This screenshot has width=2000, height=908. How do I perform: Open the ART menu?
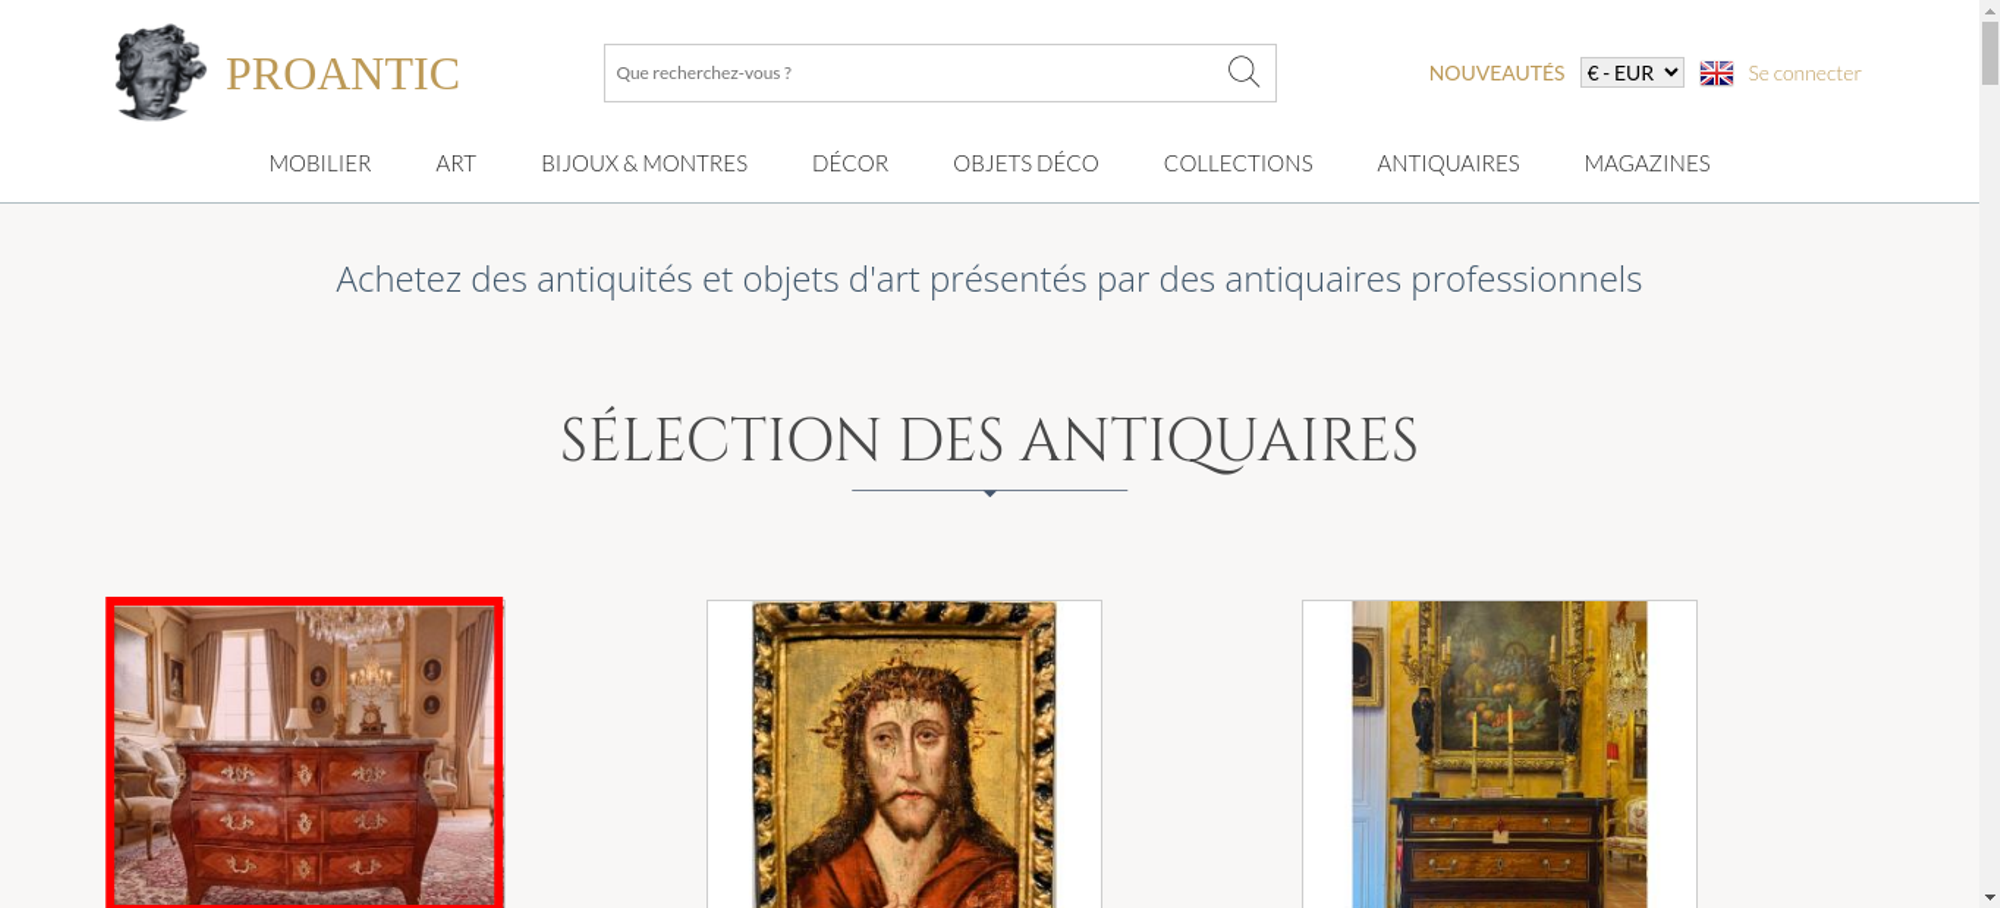(x=456, y=163)
